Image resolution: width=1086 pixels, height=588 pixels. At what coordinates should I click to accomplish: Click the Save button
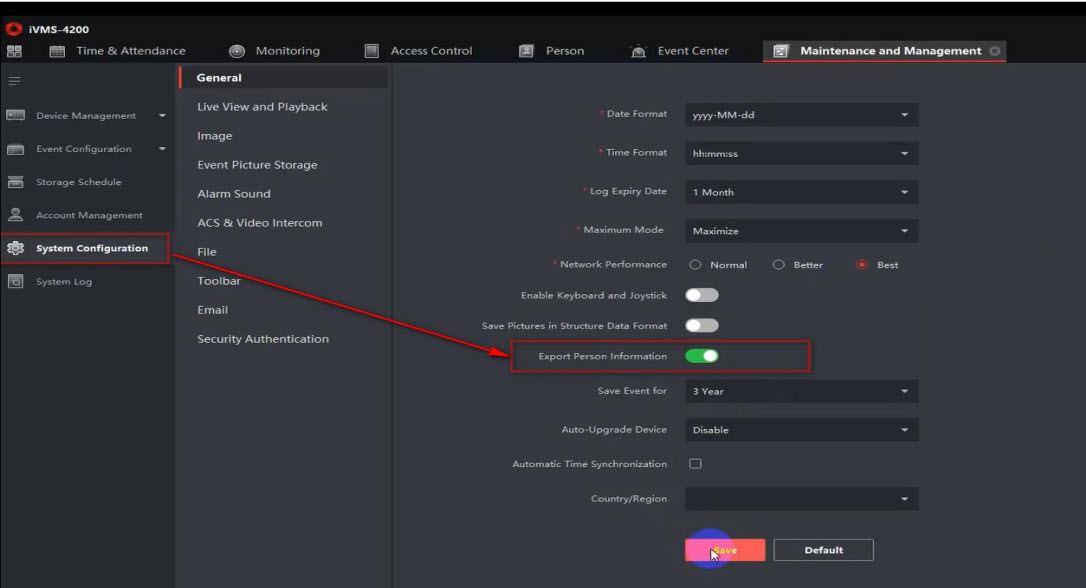[x=725, y=550]
